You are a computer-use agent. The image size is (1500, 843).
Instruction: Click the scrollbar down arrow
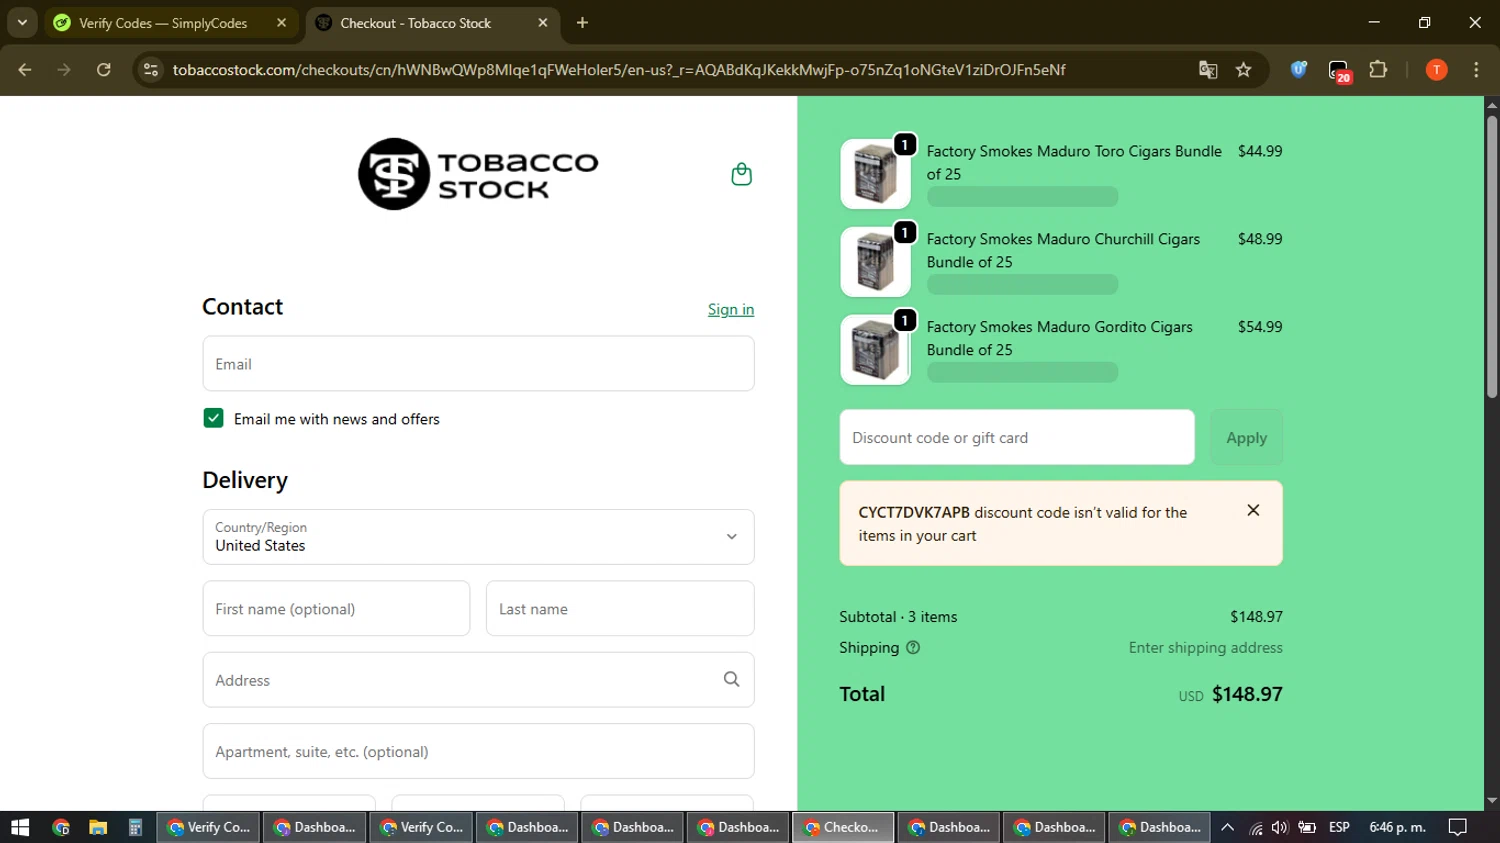coord(1492,801)
